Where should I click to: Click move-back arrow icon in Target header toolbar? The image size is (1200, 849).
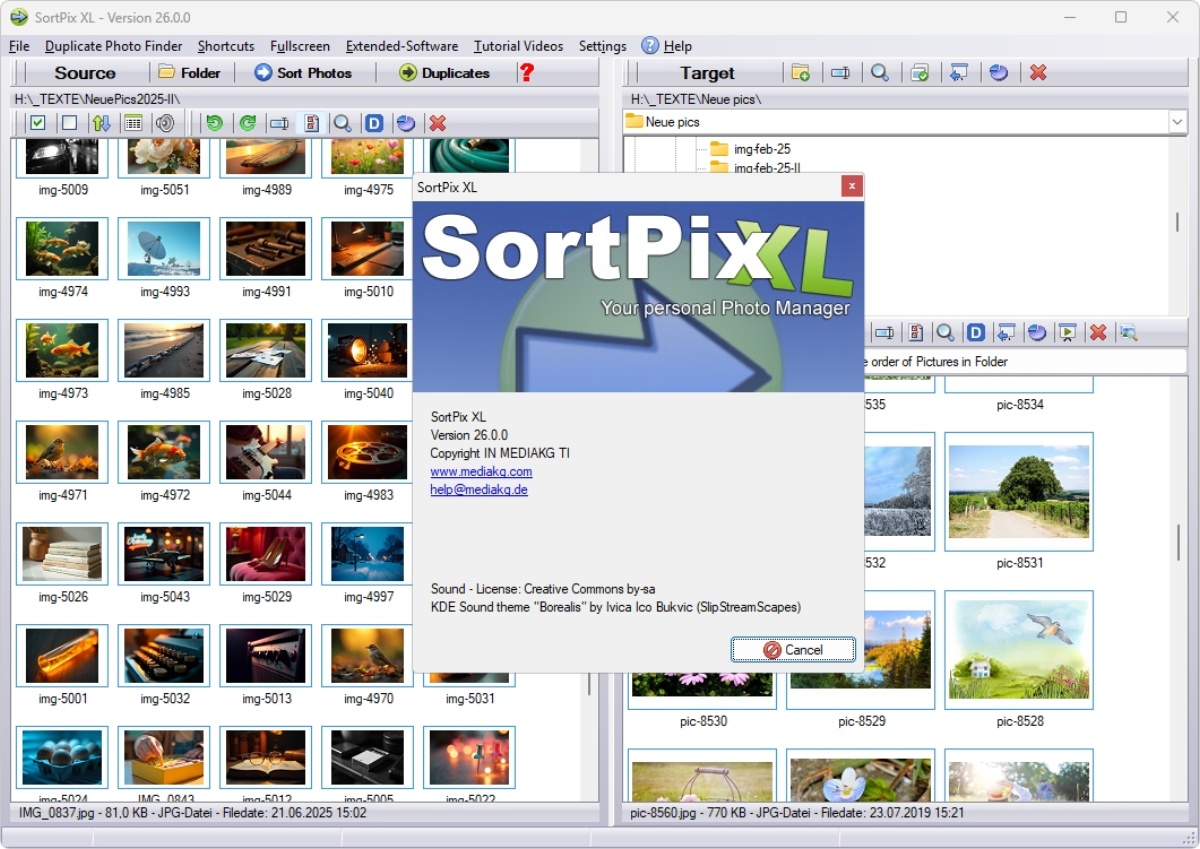959,72
